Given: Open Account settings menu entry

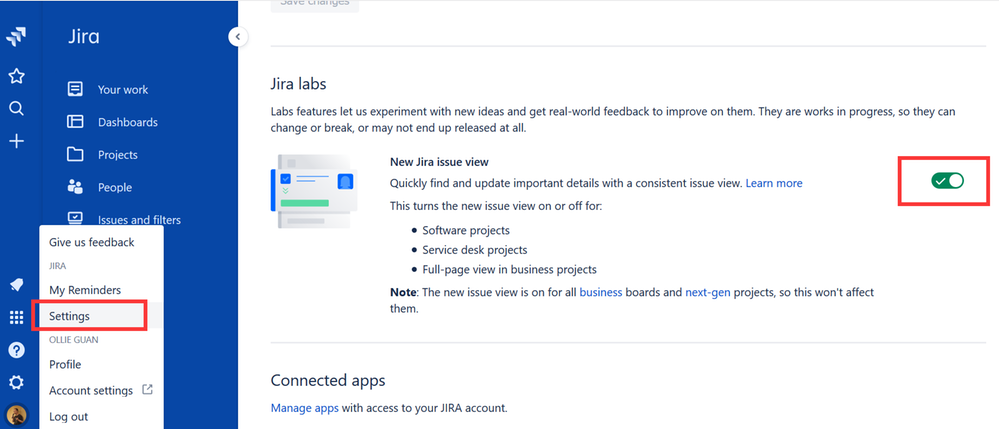Looking at the screenshot, I should click(90, 391).
